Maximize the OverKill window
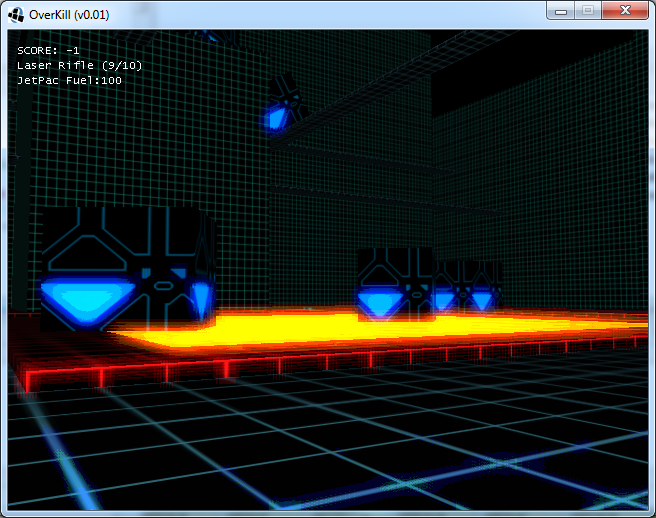The height and width of the screenshot is (518, 656). pyautogui.click(x=588, y=10)
